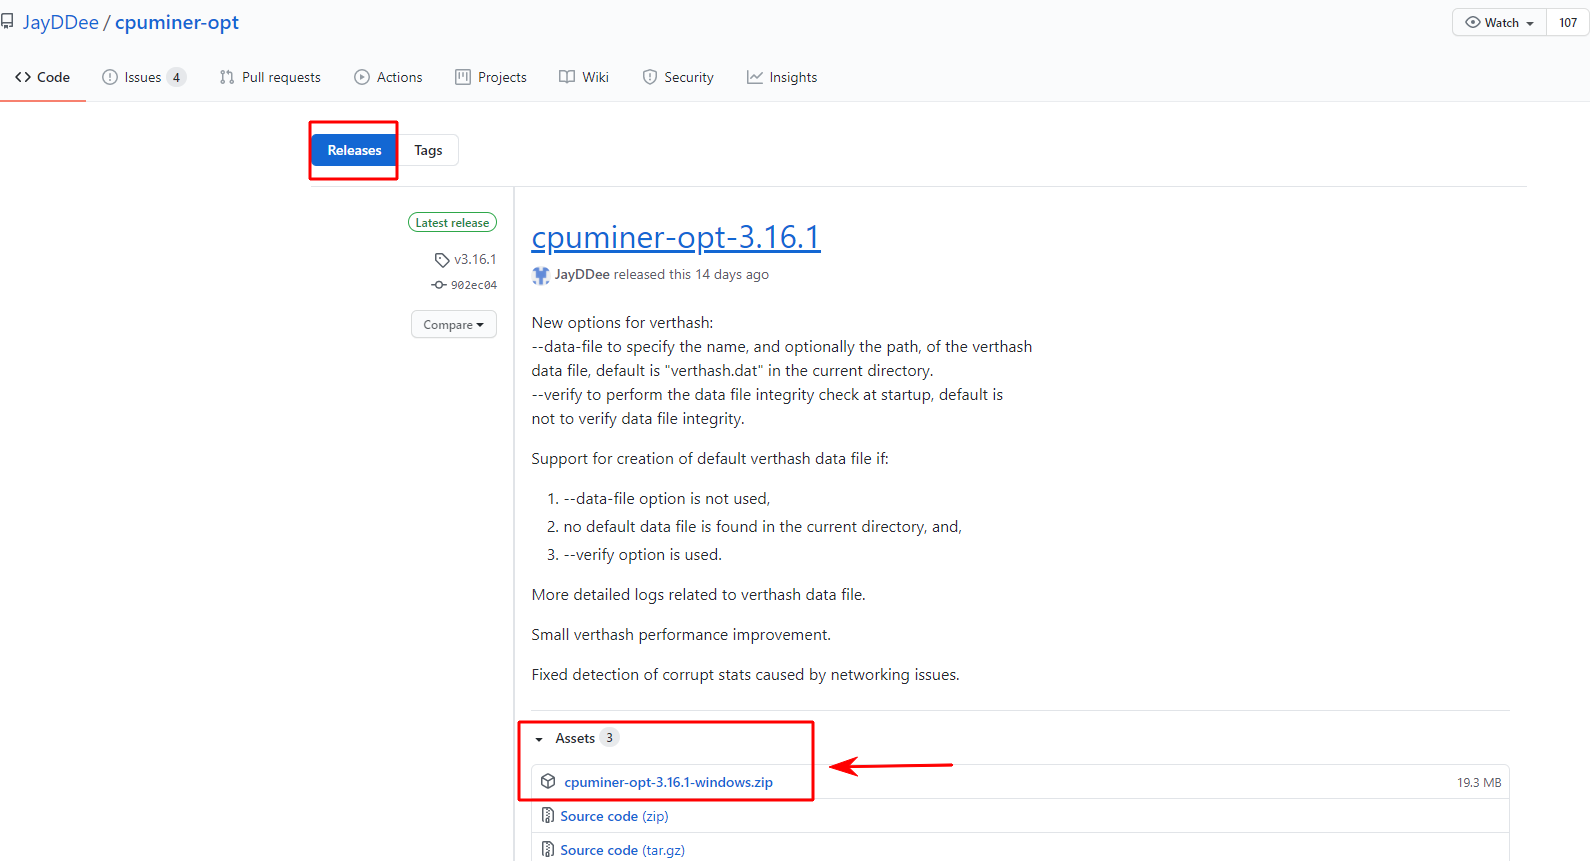The height and width of the screenshot is (861, 1590).
Task: Open the Insights tab
Action: click(782, 77)
